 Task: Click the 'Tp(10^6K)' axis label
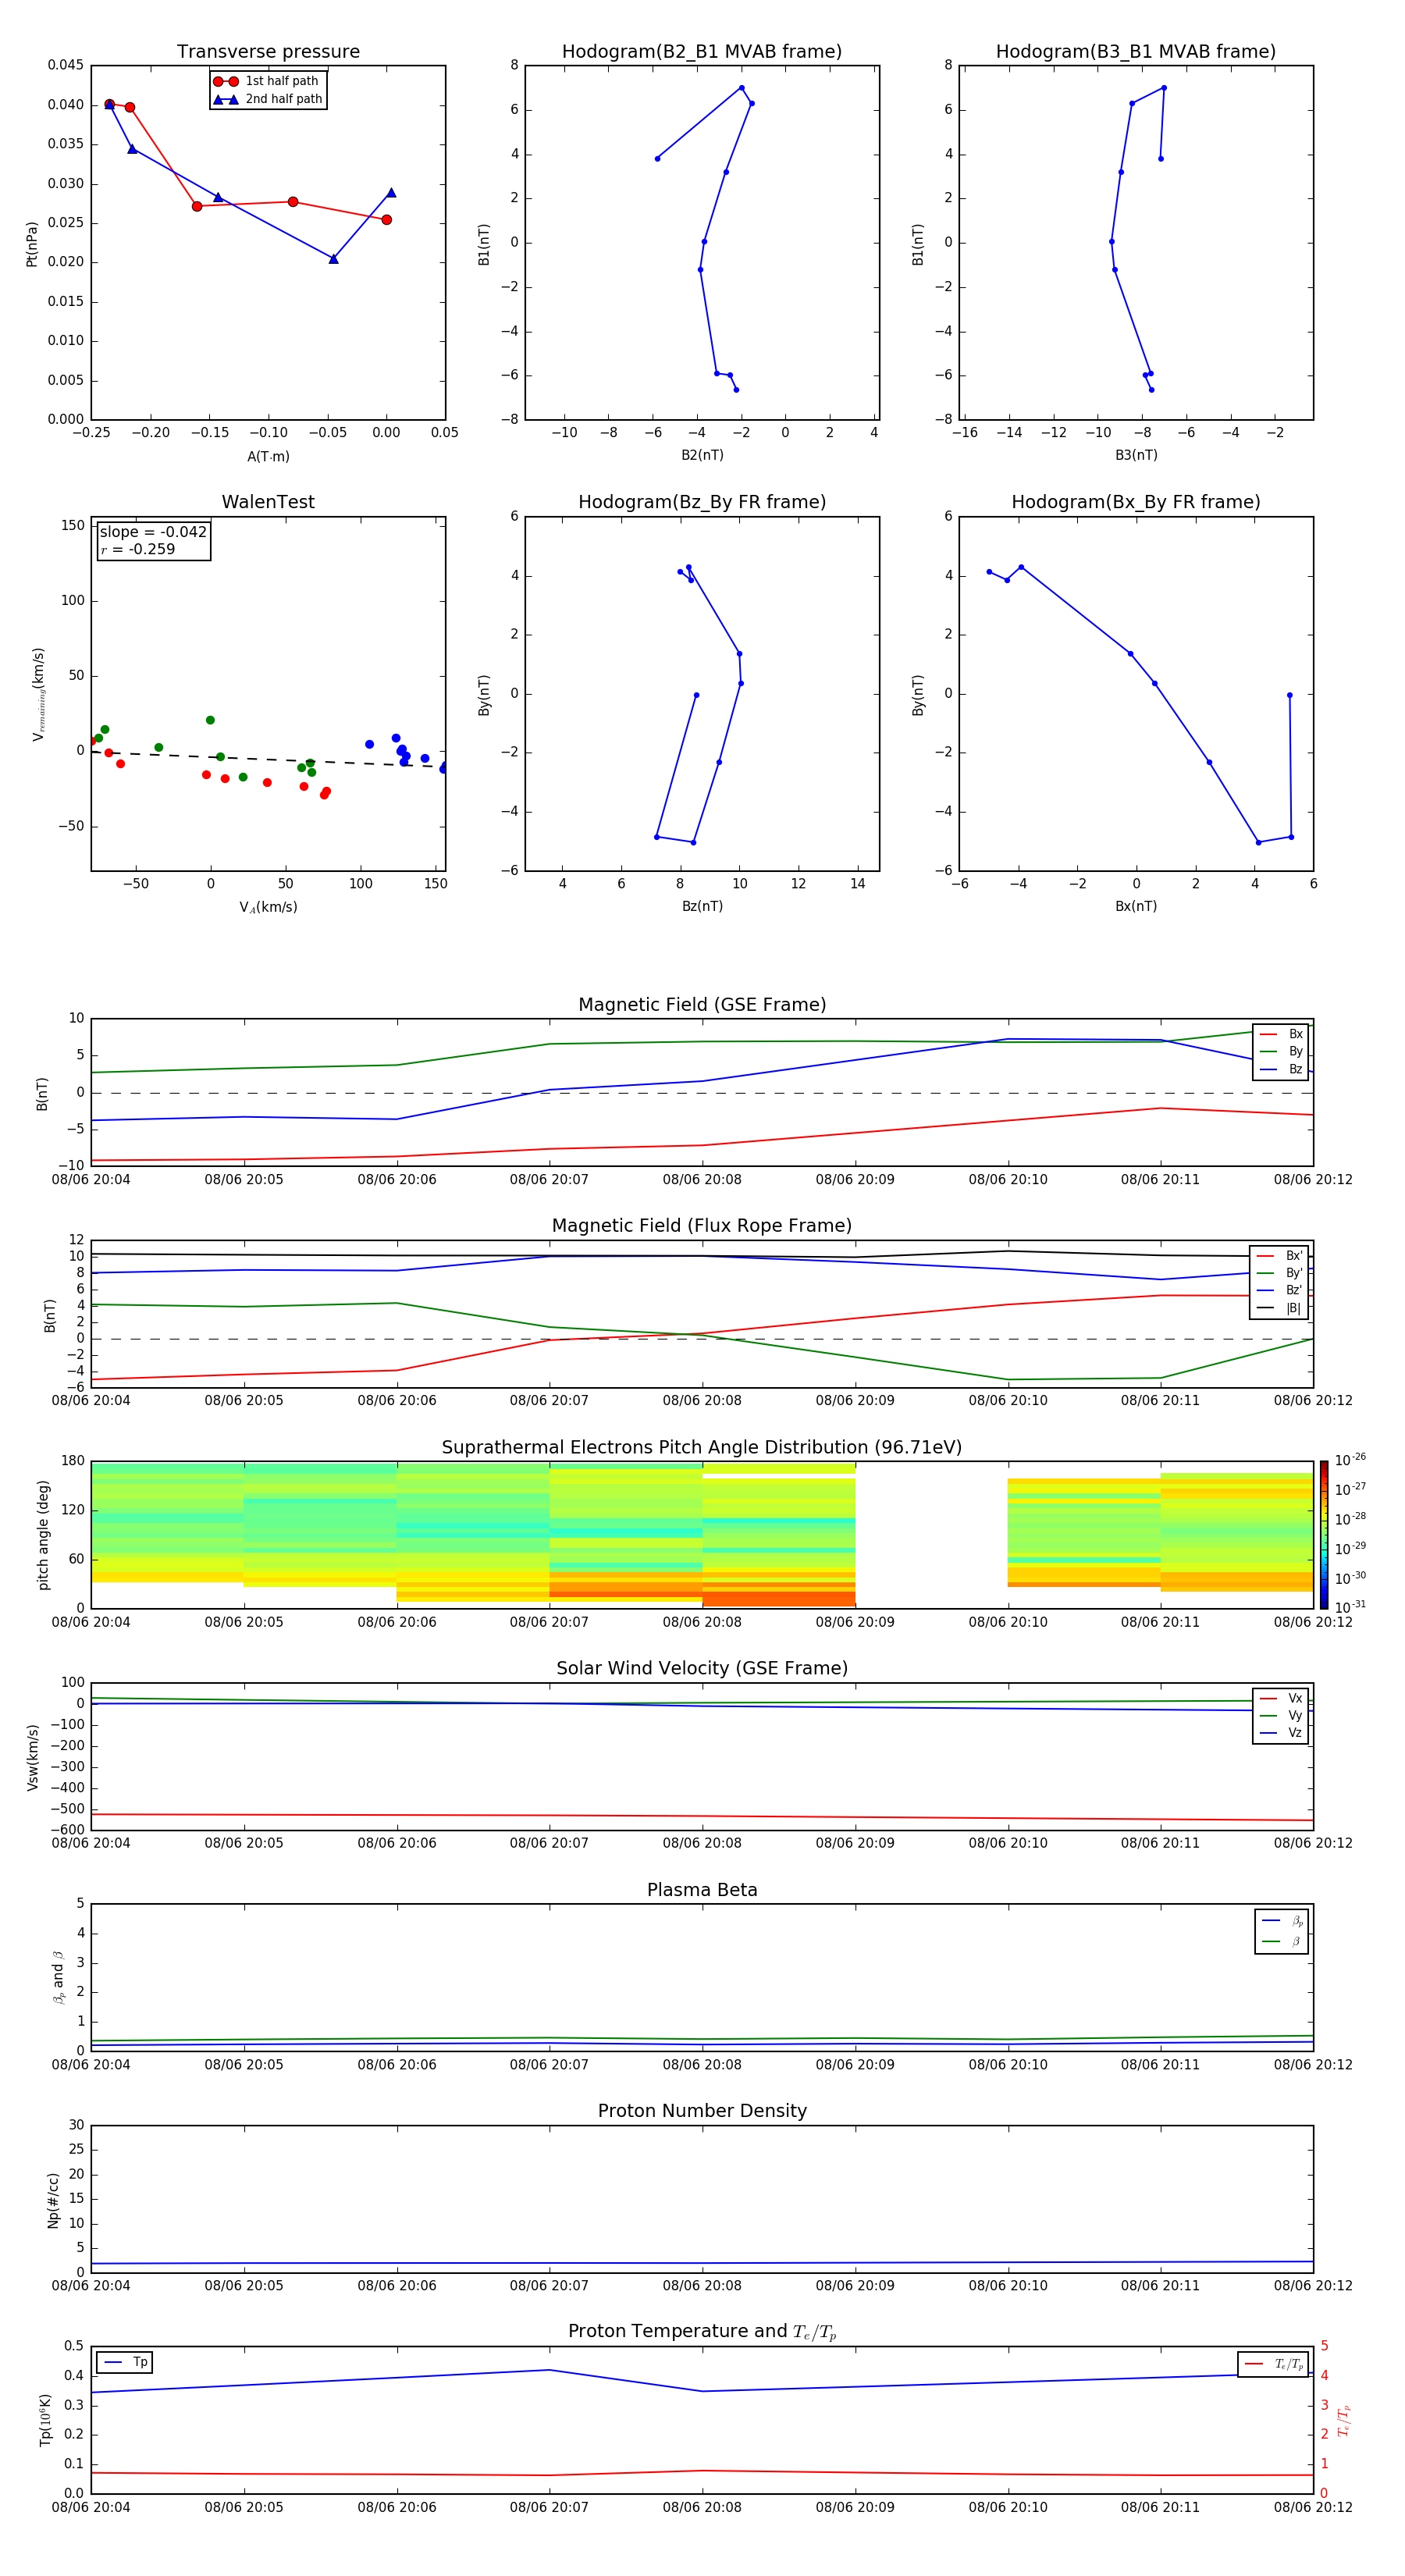point(45,2421)
